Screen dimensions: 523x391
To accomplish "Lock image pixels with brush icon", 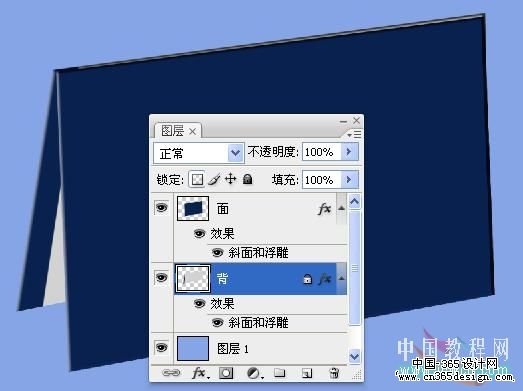I will click(x=214, y=179).
